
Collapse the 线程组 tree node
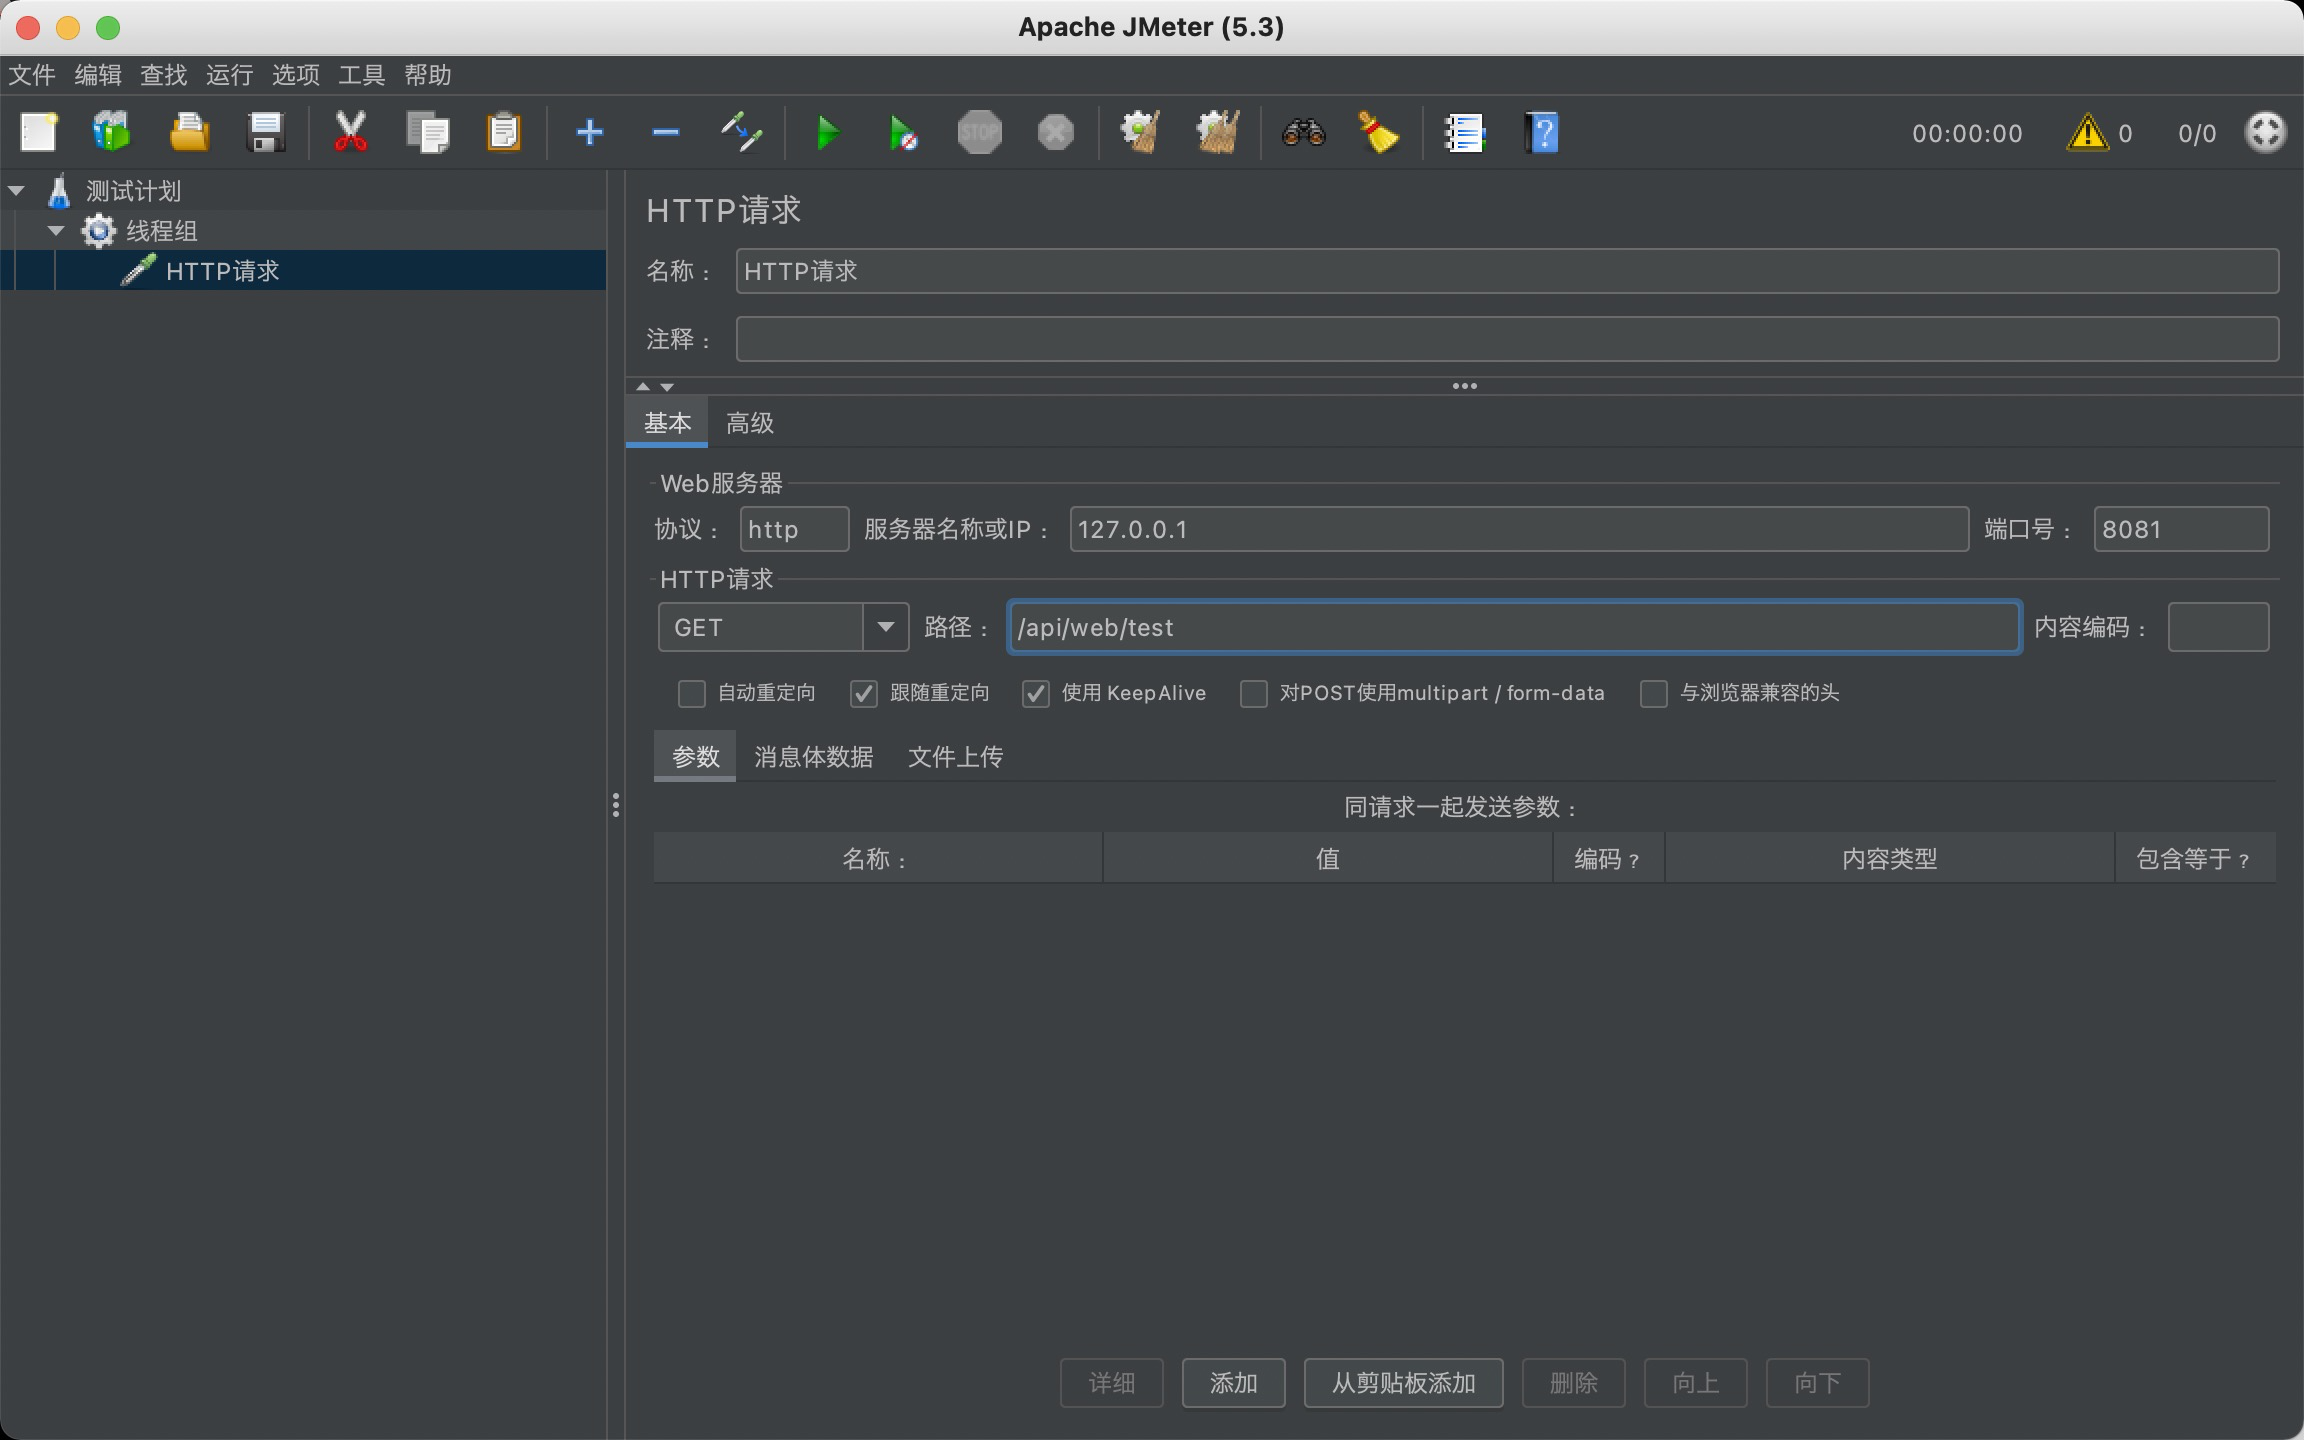tap(57, 230)
